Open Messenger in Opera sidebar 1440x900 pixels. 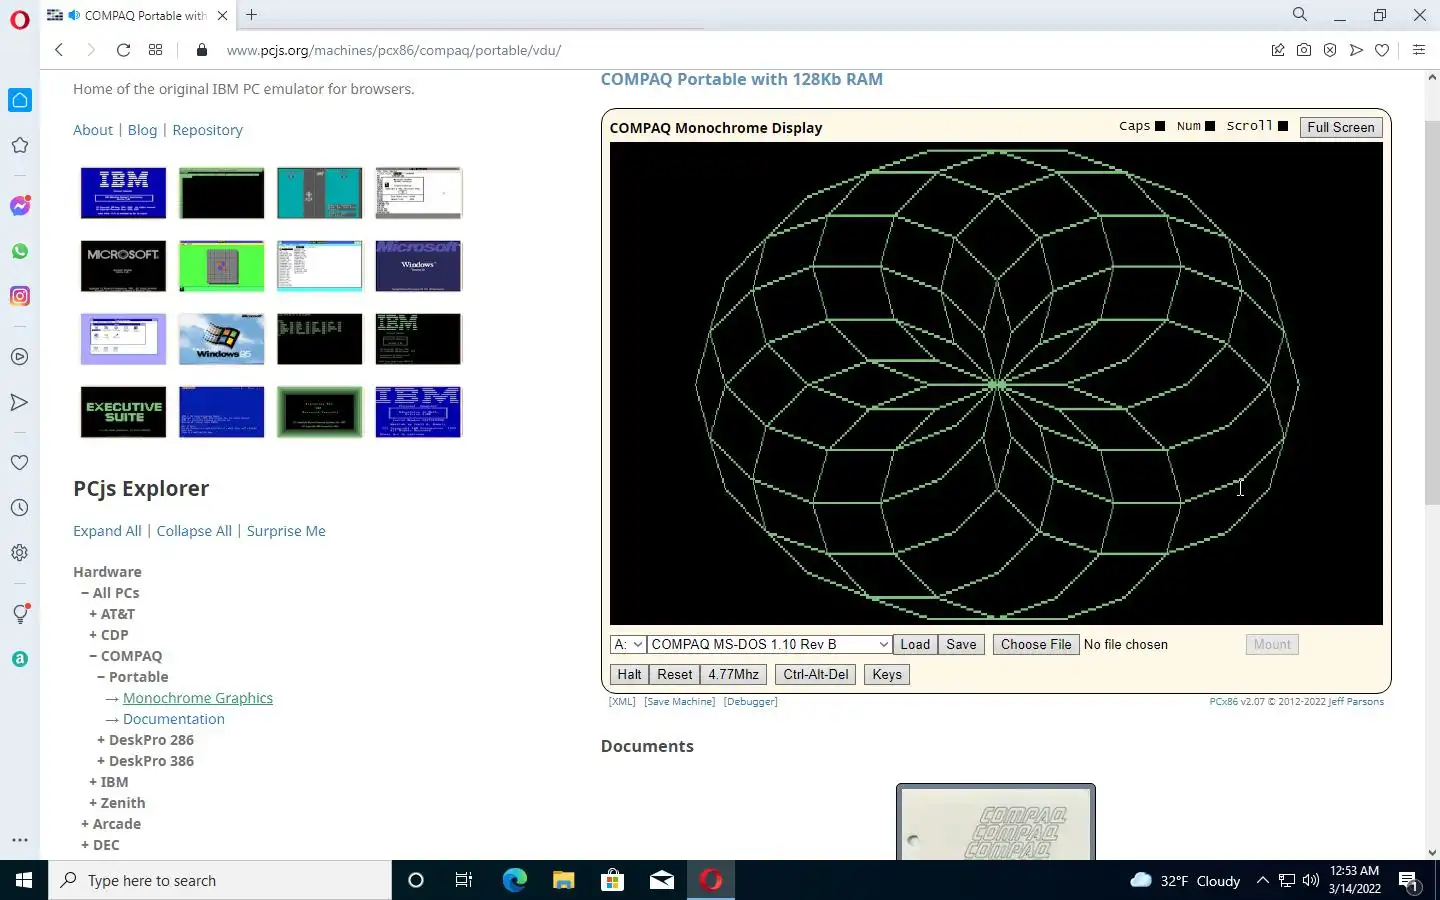20,206
